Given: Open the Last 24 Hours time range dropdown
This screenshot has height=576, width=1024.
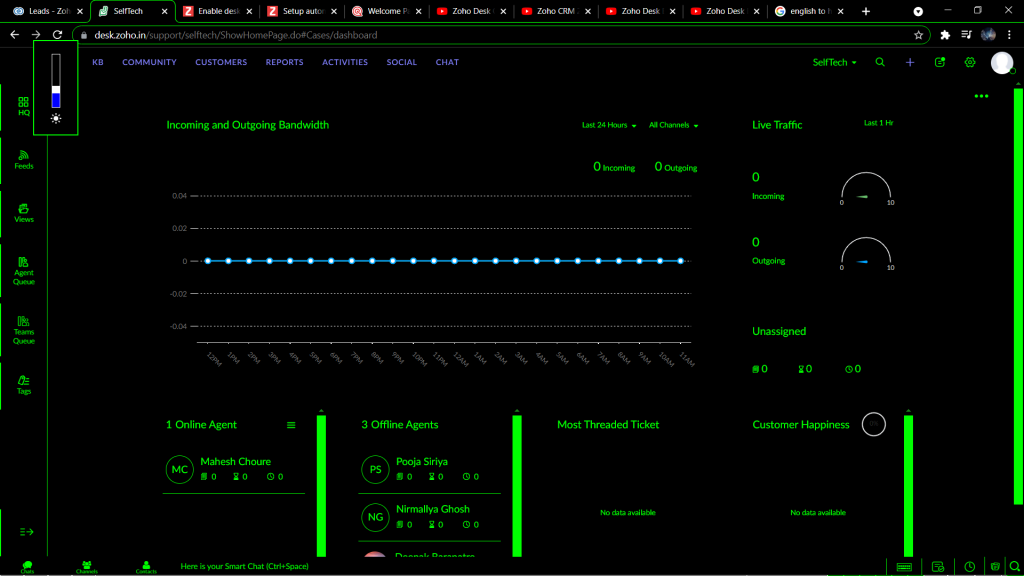Looking at the screenshot, I should pos(609,125).
